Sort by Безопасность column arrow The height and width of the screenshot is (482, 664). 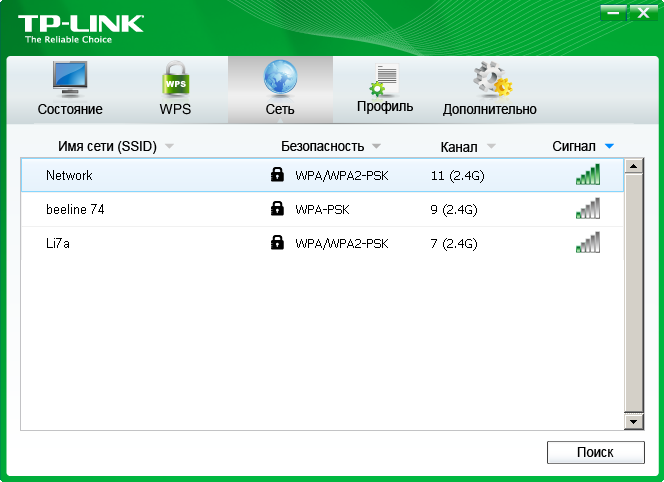(376, 147)
